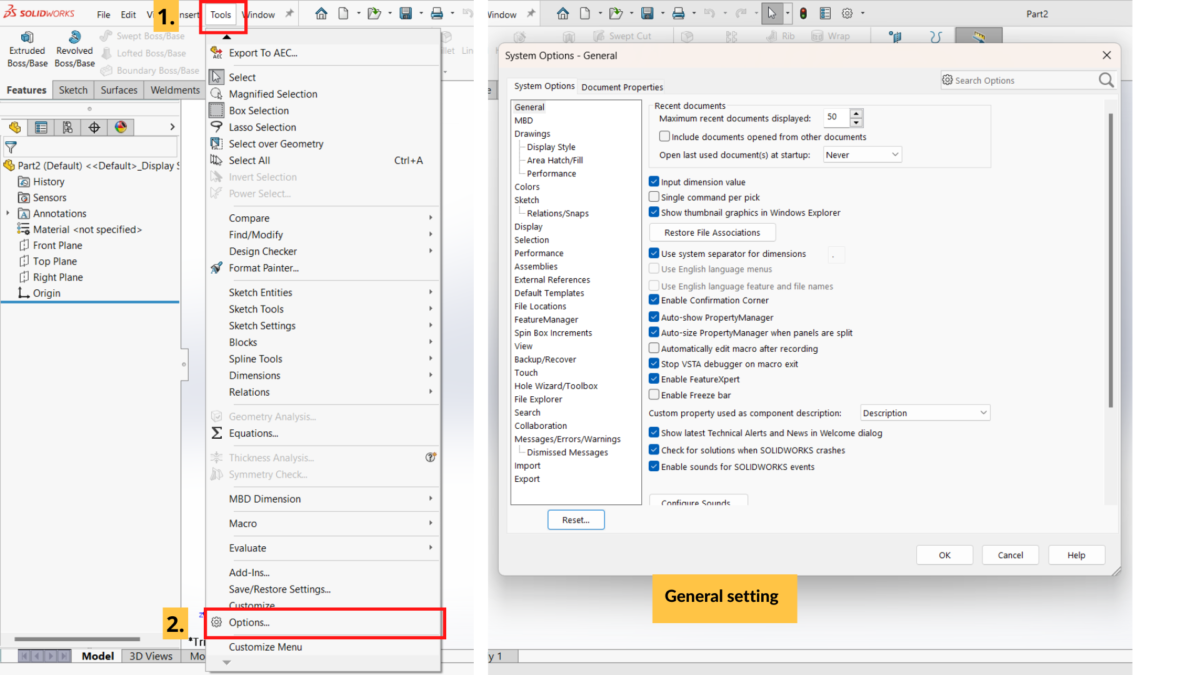This screenshot has width=1200, height=675.
Task: Click the Help button in the dialog
Action: 1076,555
